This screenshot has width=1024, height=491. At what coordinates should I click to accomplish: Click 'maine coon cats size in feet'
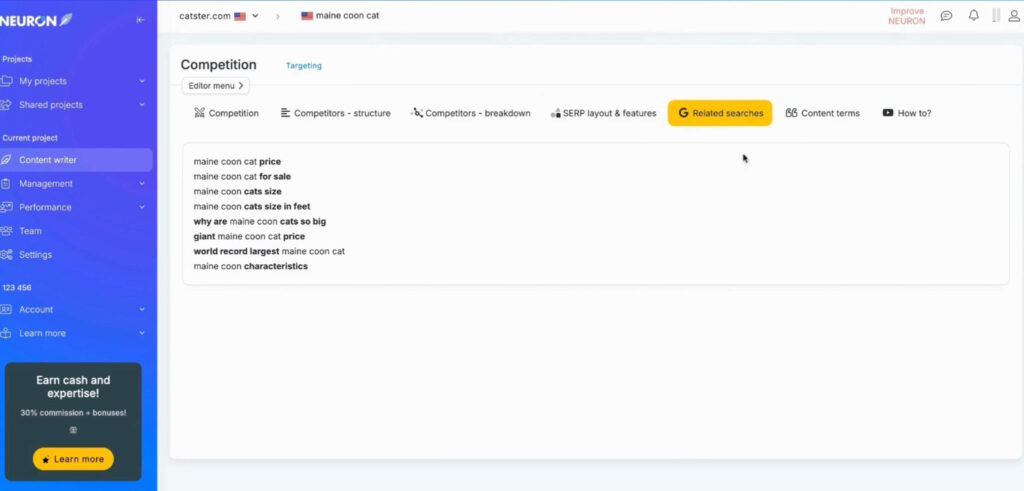[252, 206]
